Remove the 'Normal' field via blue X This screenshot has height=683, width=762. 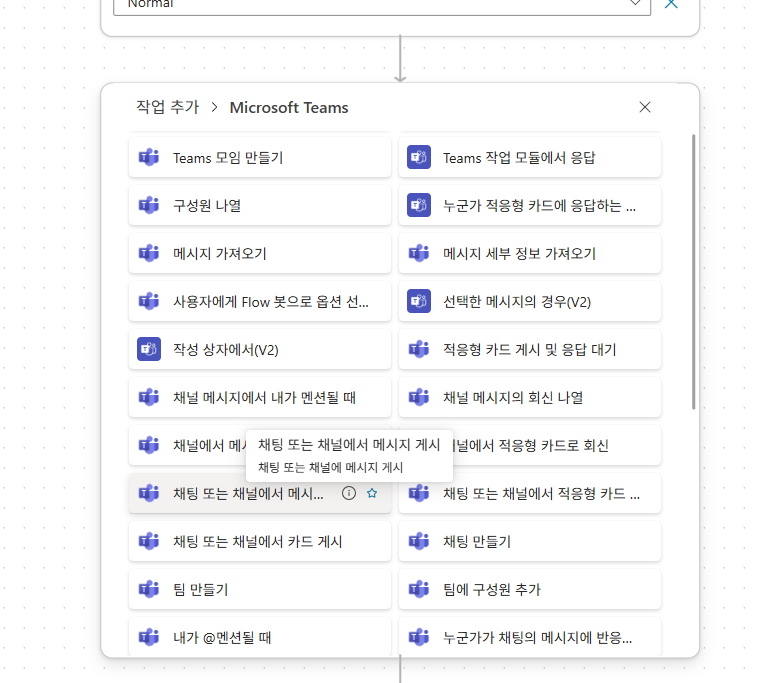(671, 4)
